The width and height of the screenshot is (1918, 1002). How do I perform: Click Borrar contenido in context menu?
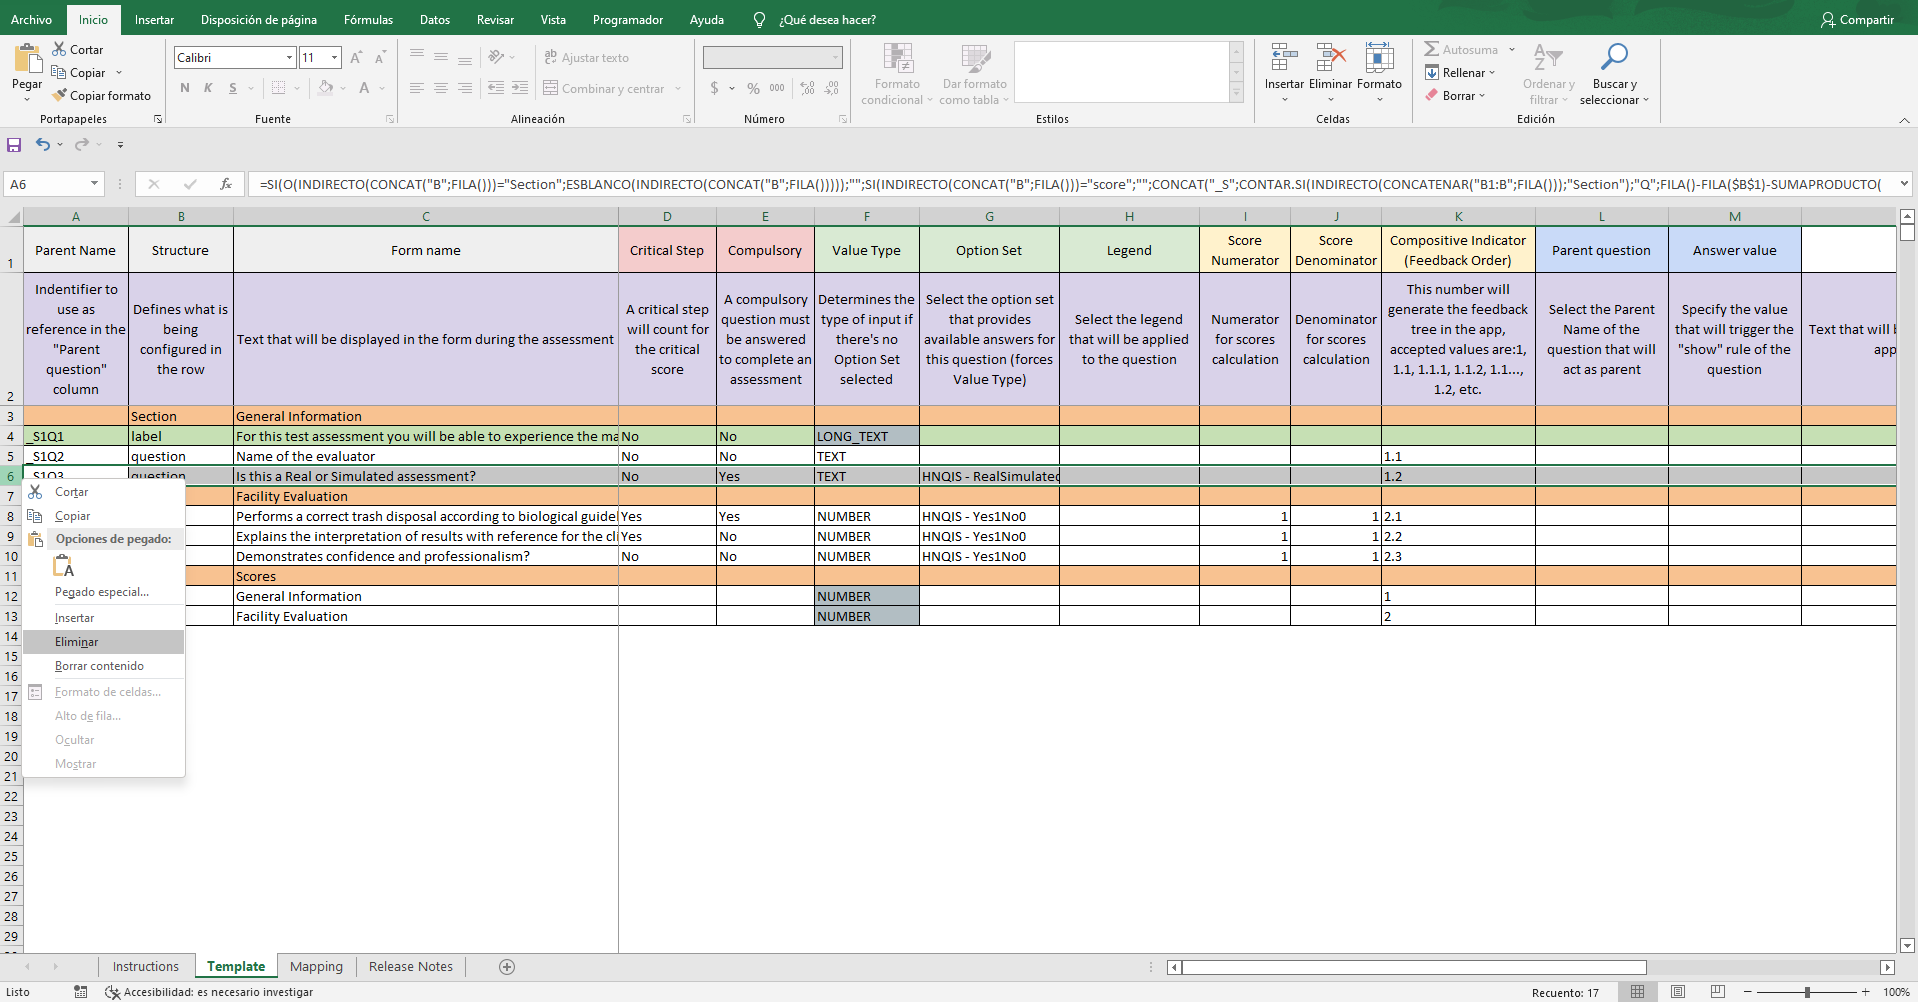pyautogui.click(x=104, y=666)
